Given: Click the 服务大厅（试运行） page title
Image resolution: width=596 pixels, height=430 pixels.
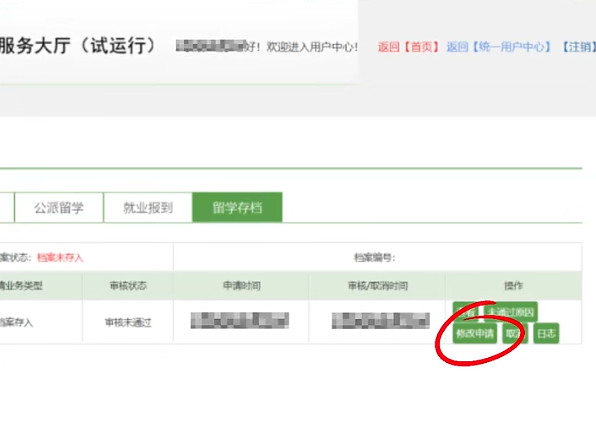Looking at the screenshot, I should [78, 46].
